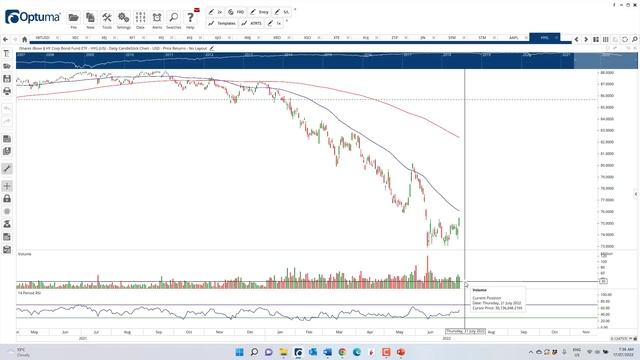Open the Tools hammer and wrench icon

coord(107,18)
